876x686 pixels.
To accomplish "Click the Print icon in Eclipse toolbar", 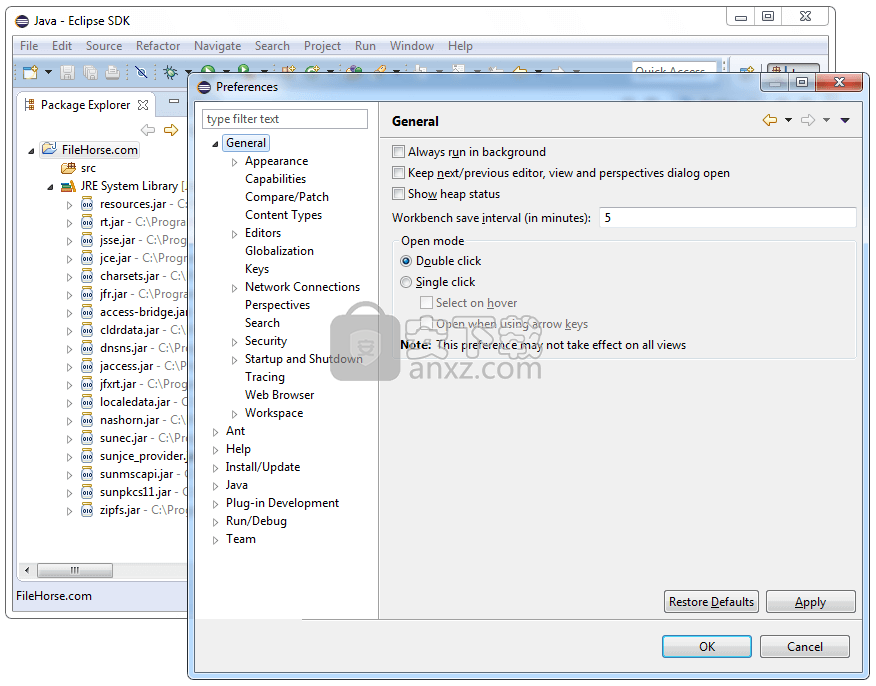I will coord(112,72).
